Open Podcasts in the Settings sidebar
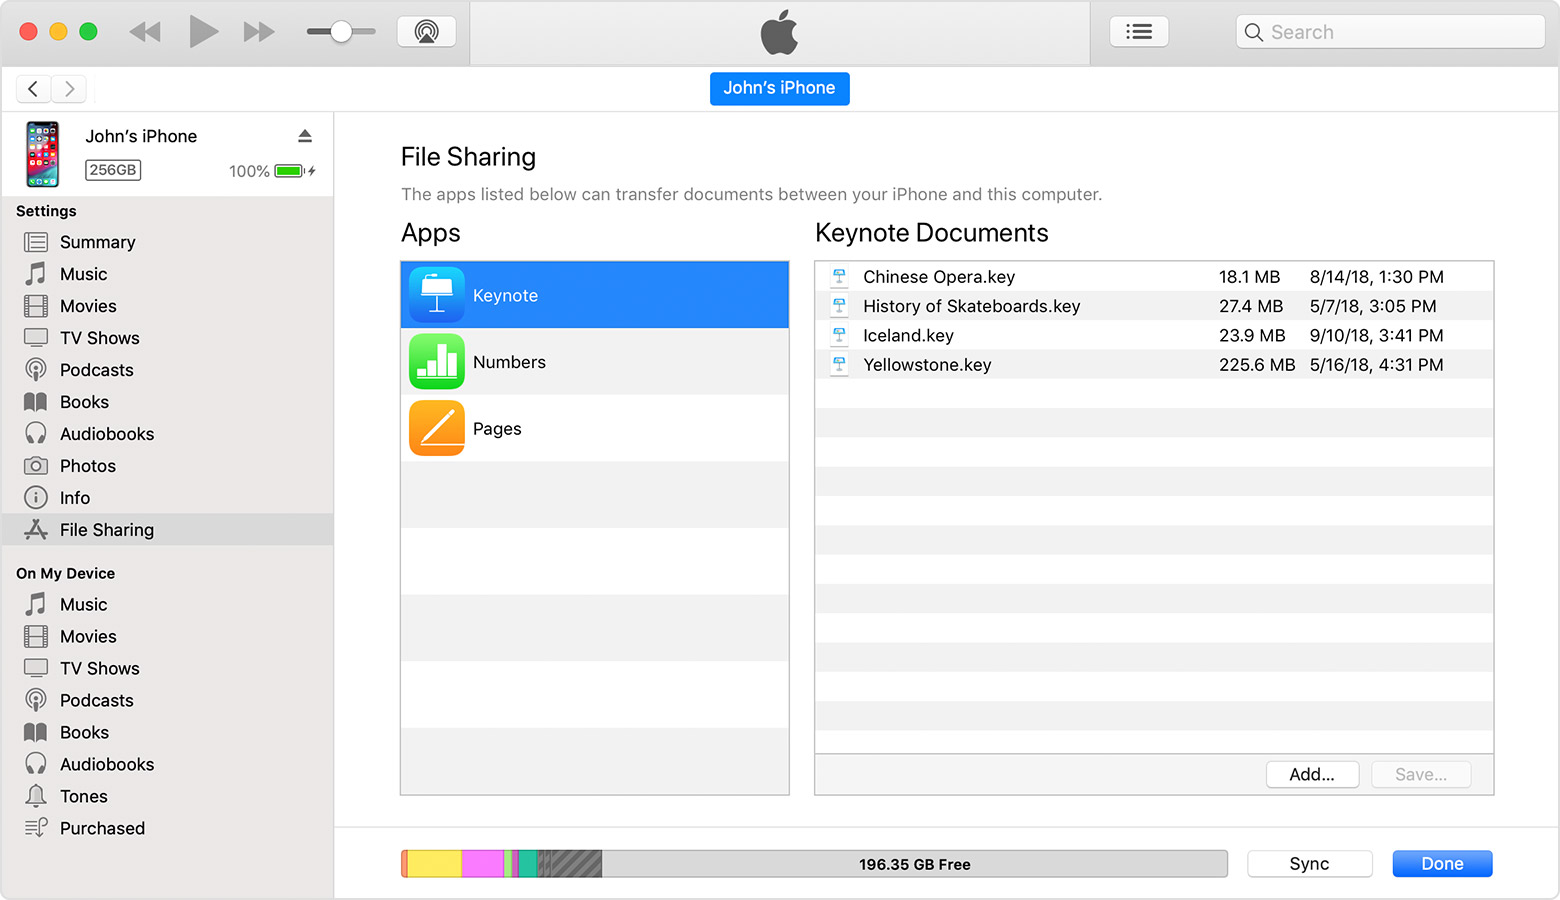The height and width of the screenshot is (900, 1560). pyautogui.click(x=96, y=369)
